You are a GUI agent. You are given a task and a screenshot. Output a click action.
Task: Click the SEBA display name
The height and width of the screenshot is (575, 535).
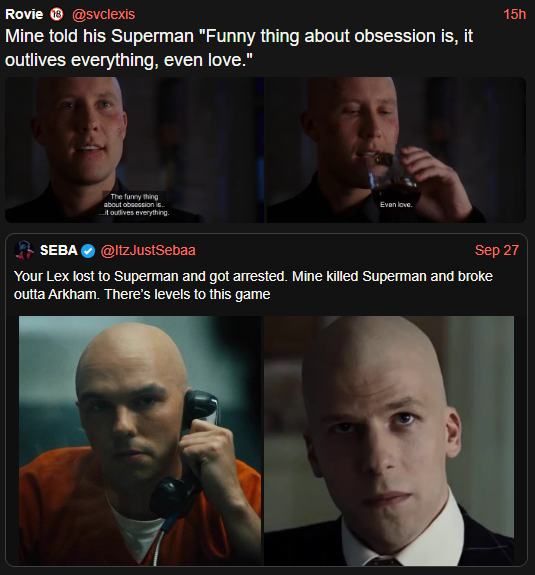(x=59, y=250)
